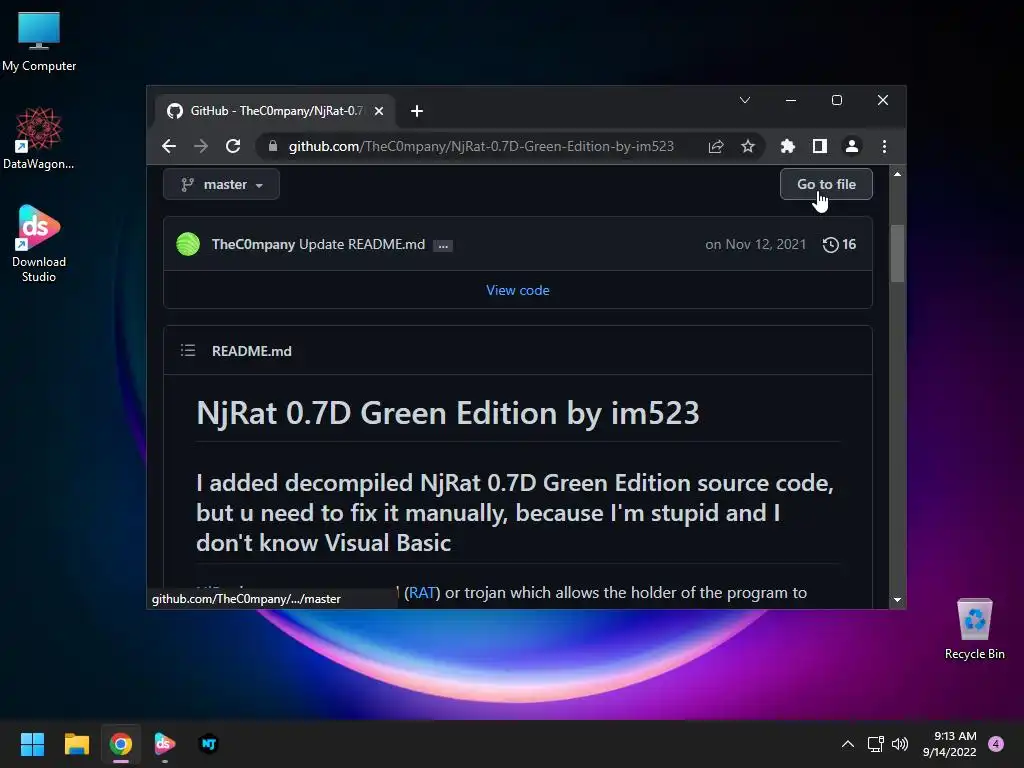
Task: Select My Computer desktop icon
Action: click(x=39, y=42)
